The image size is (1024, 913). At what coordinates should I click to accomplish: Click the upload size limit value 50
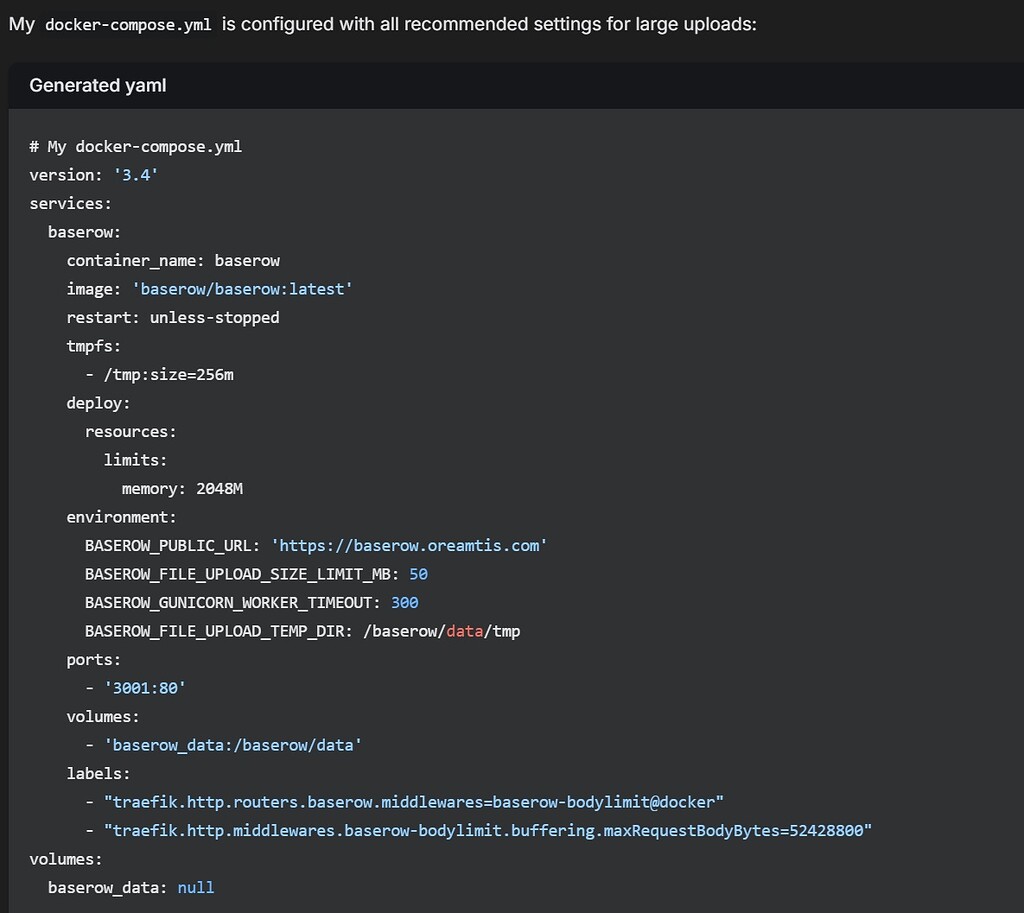[418, 574]
